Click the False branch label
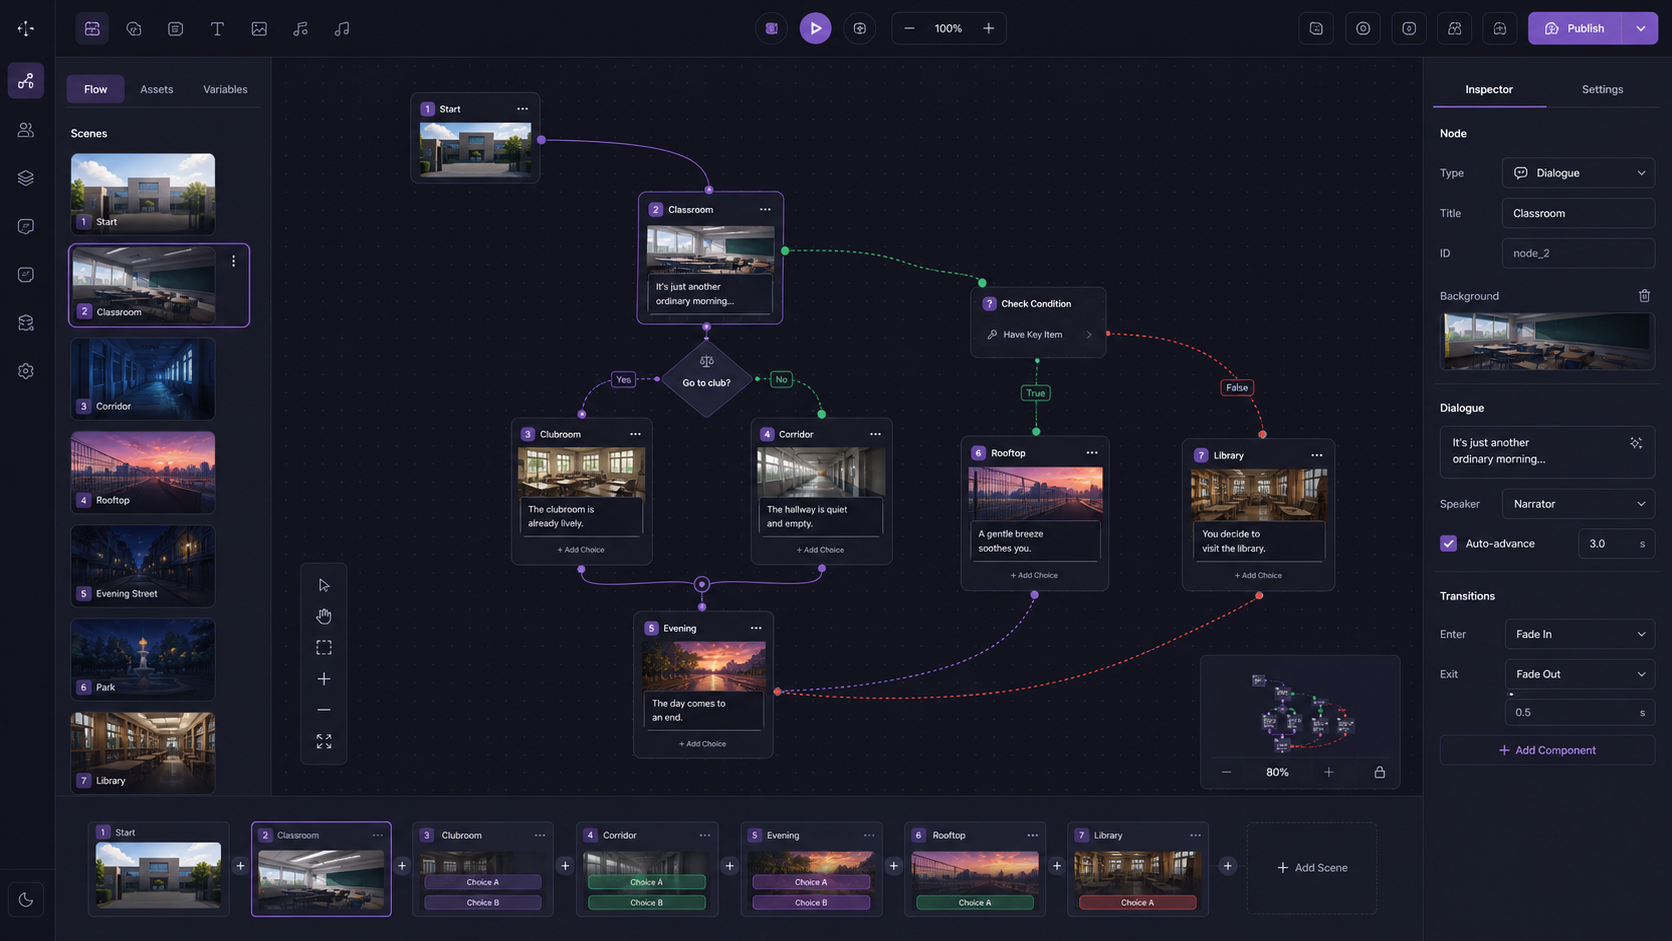 pyautogui.click(x=1237, y=388)
